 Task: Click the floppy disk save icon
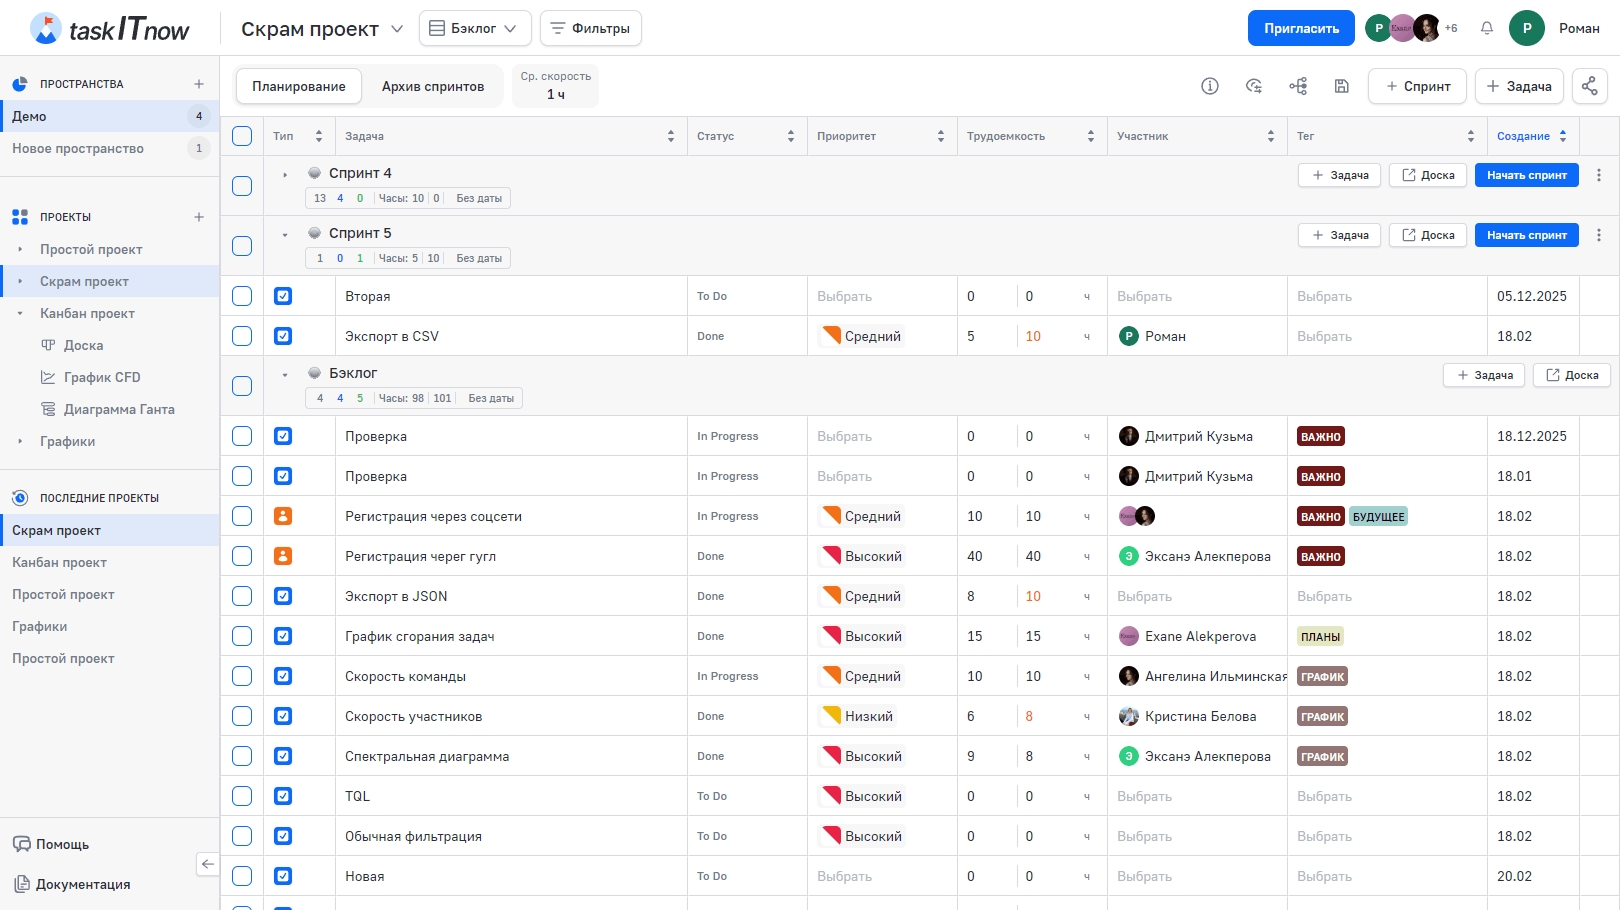pyautogui.click(x=1341, y=86)
